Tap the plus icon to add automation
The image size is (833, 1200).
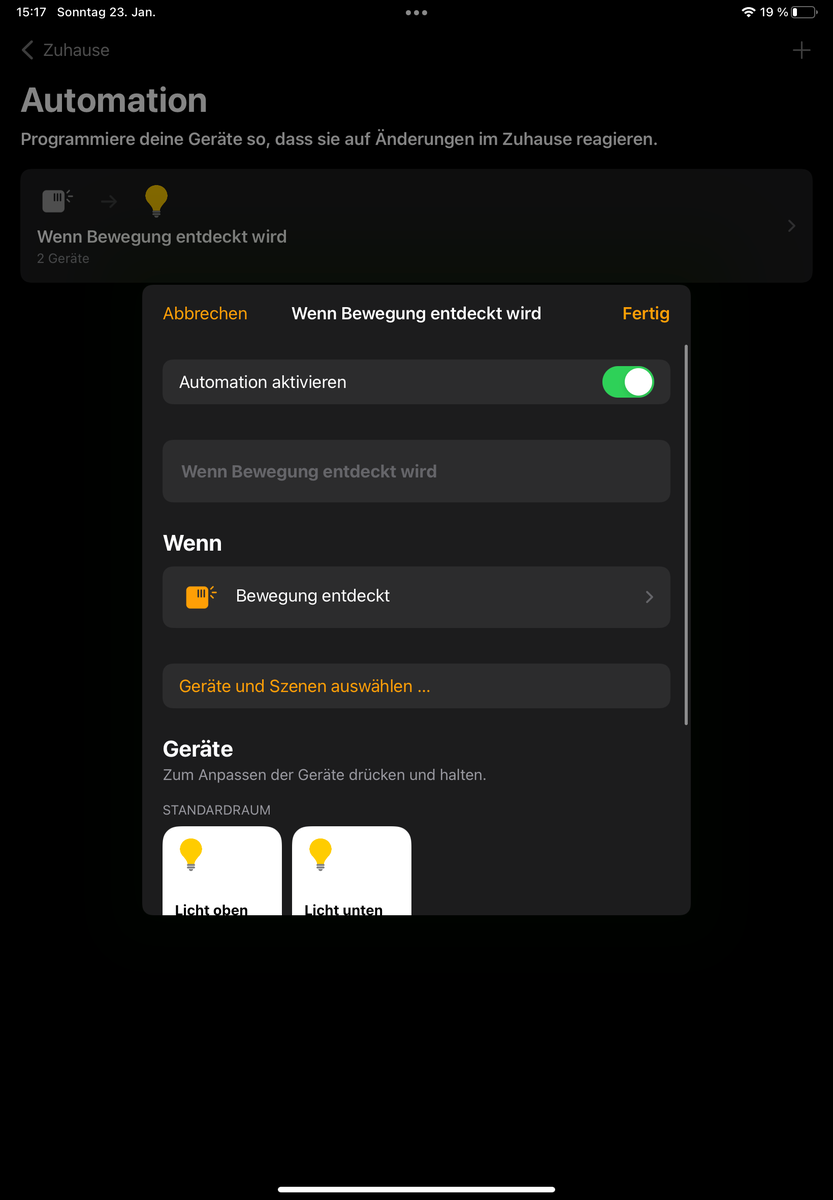pos(801,50)
